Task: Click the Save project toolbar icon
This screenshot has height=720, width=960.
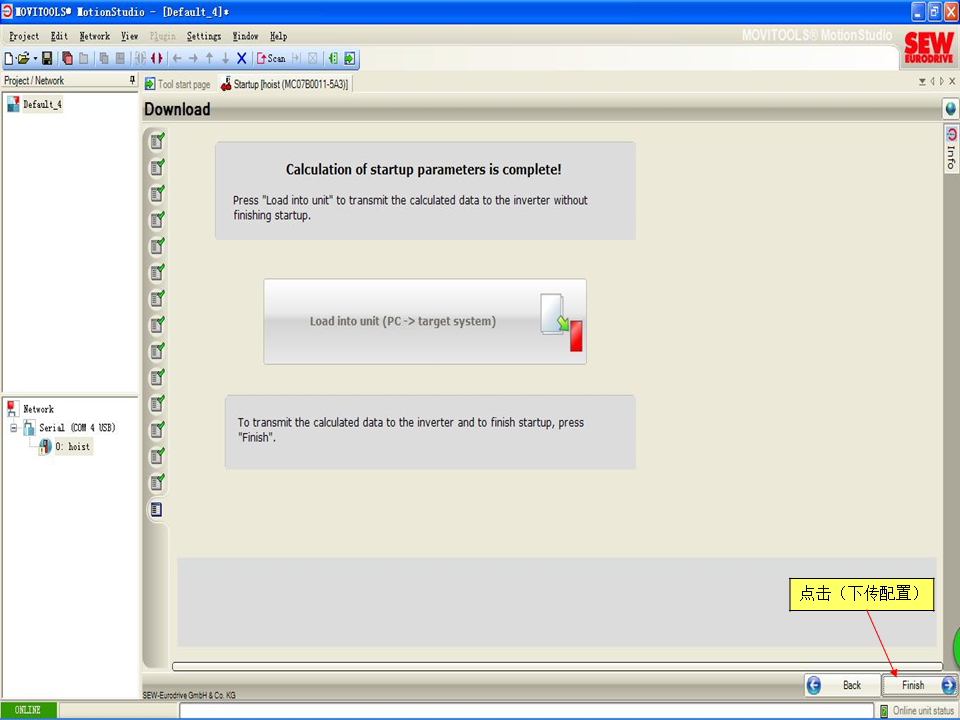Action: click(47, 59)
